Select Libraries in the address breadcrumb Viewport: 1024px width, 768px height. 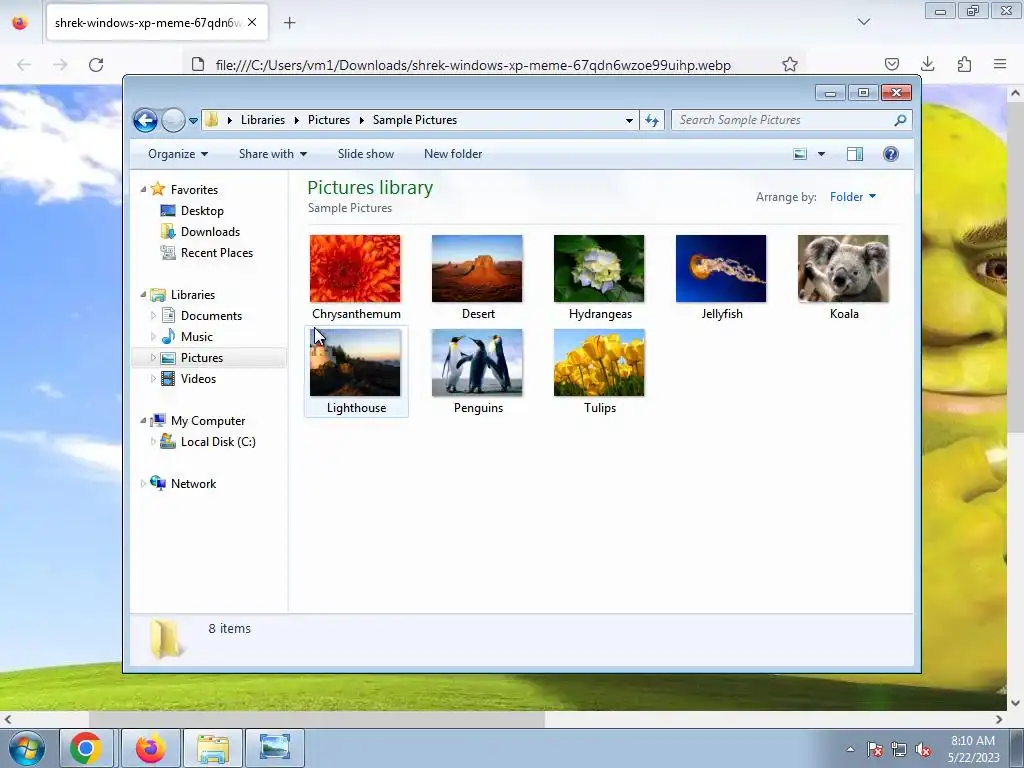point(263,120)
